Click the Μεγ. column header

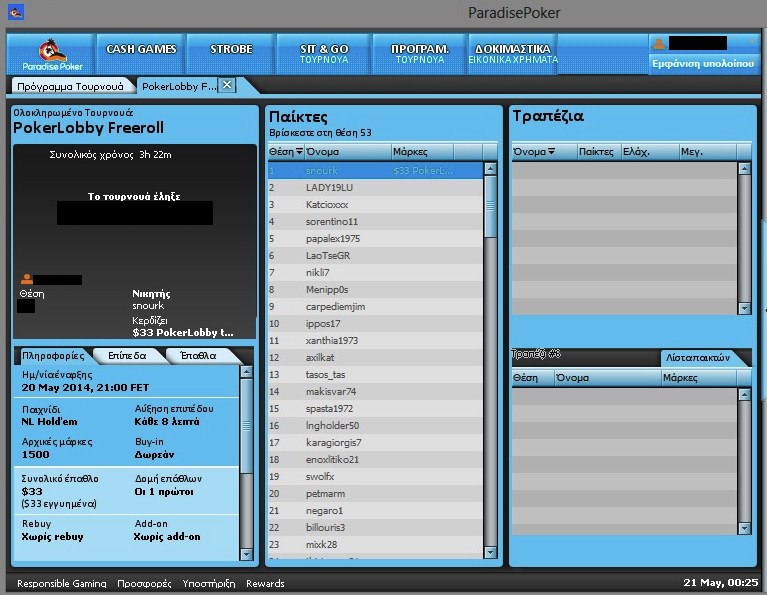(x=707, y=152)
